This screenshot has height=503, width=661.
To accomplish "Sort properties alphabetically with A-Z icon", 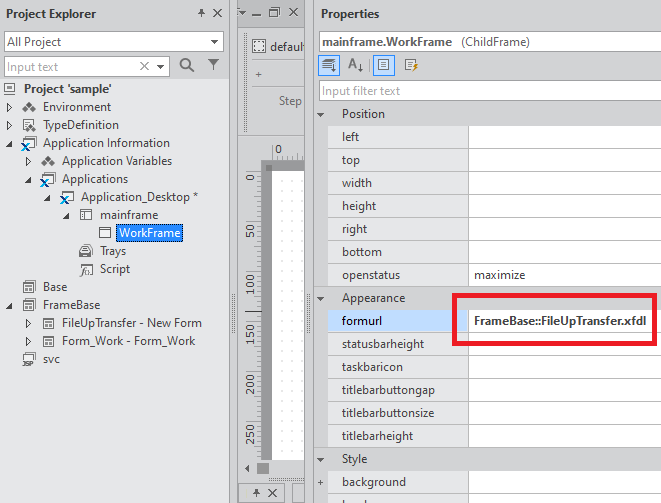I will [356, 65].
